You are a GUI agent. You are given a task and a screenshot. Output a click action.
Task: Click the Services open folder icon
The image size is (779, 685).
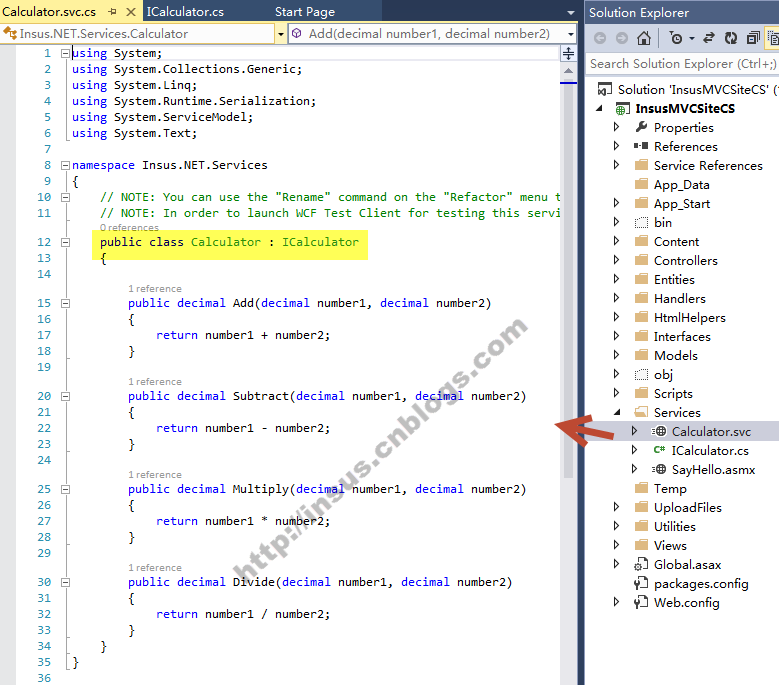(641, 412)
